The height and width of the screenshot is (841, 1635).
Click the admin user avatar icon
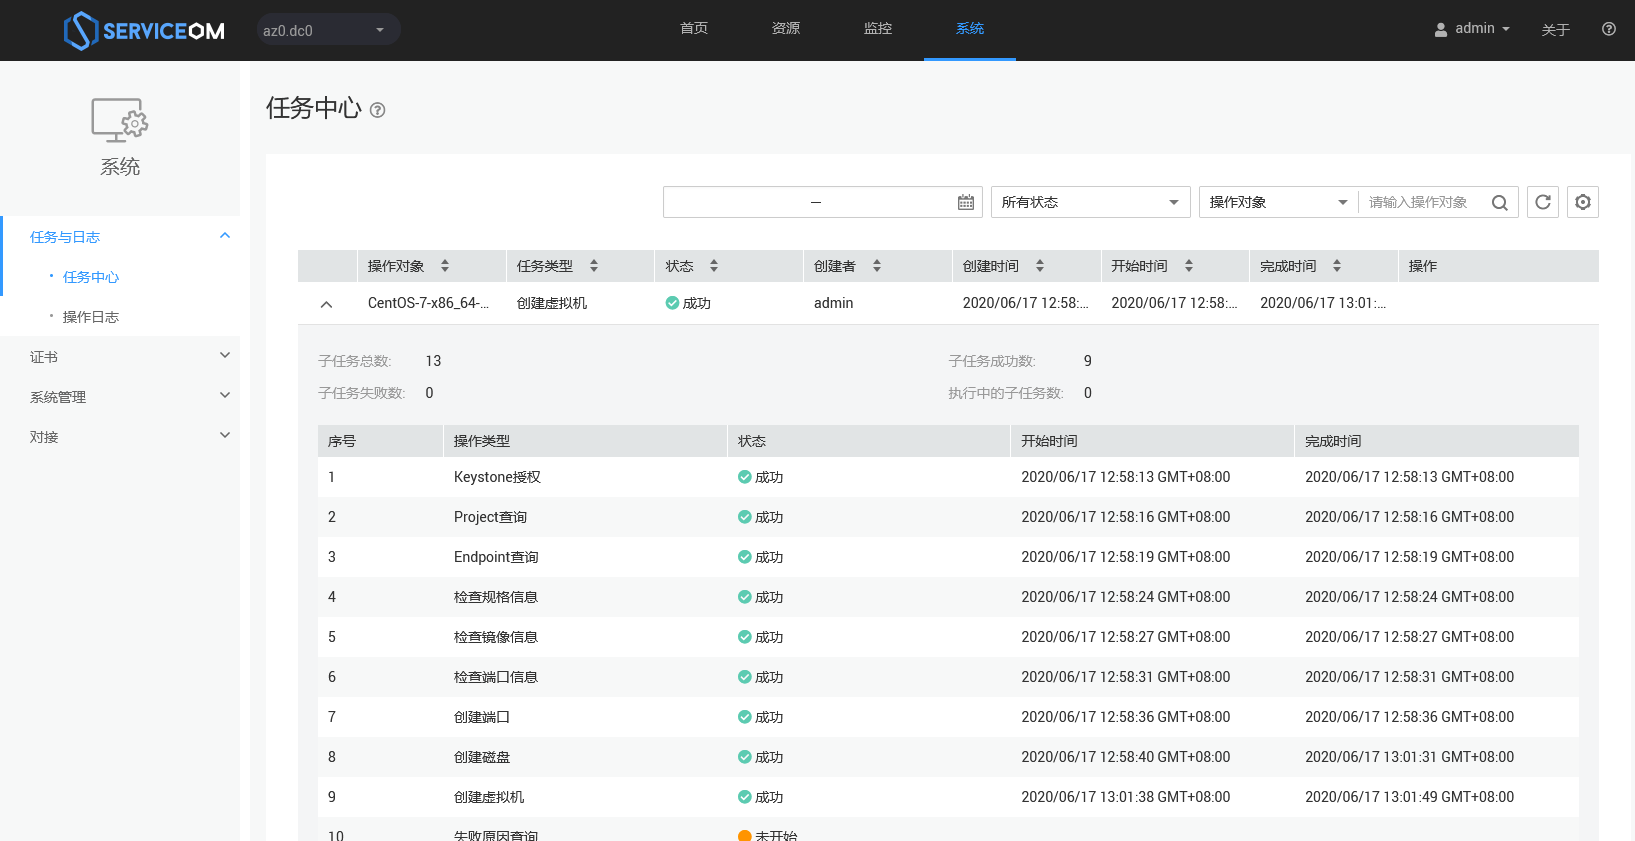pos(1441,30)
